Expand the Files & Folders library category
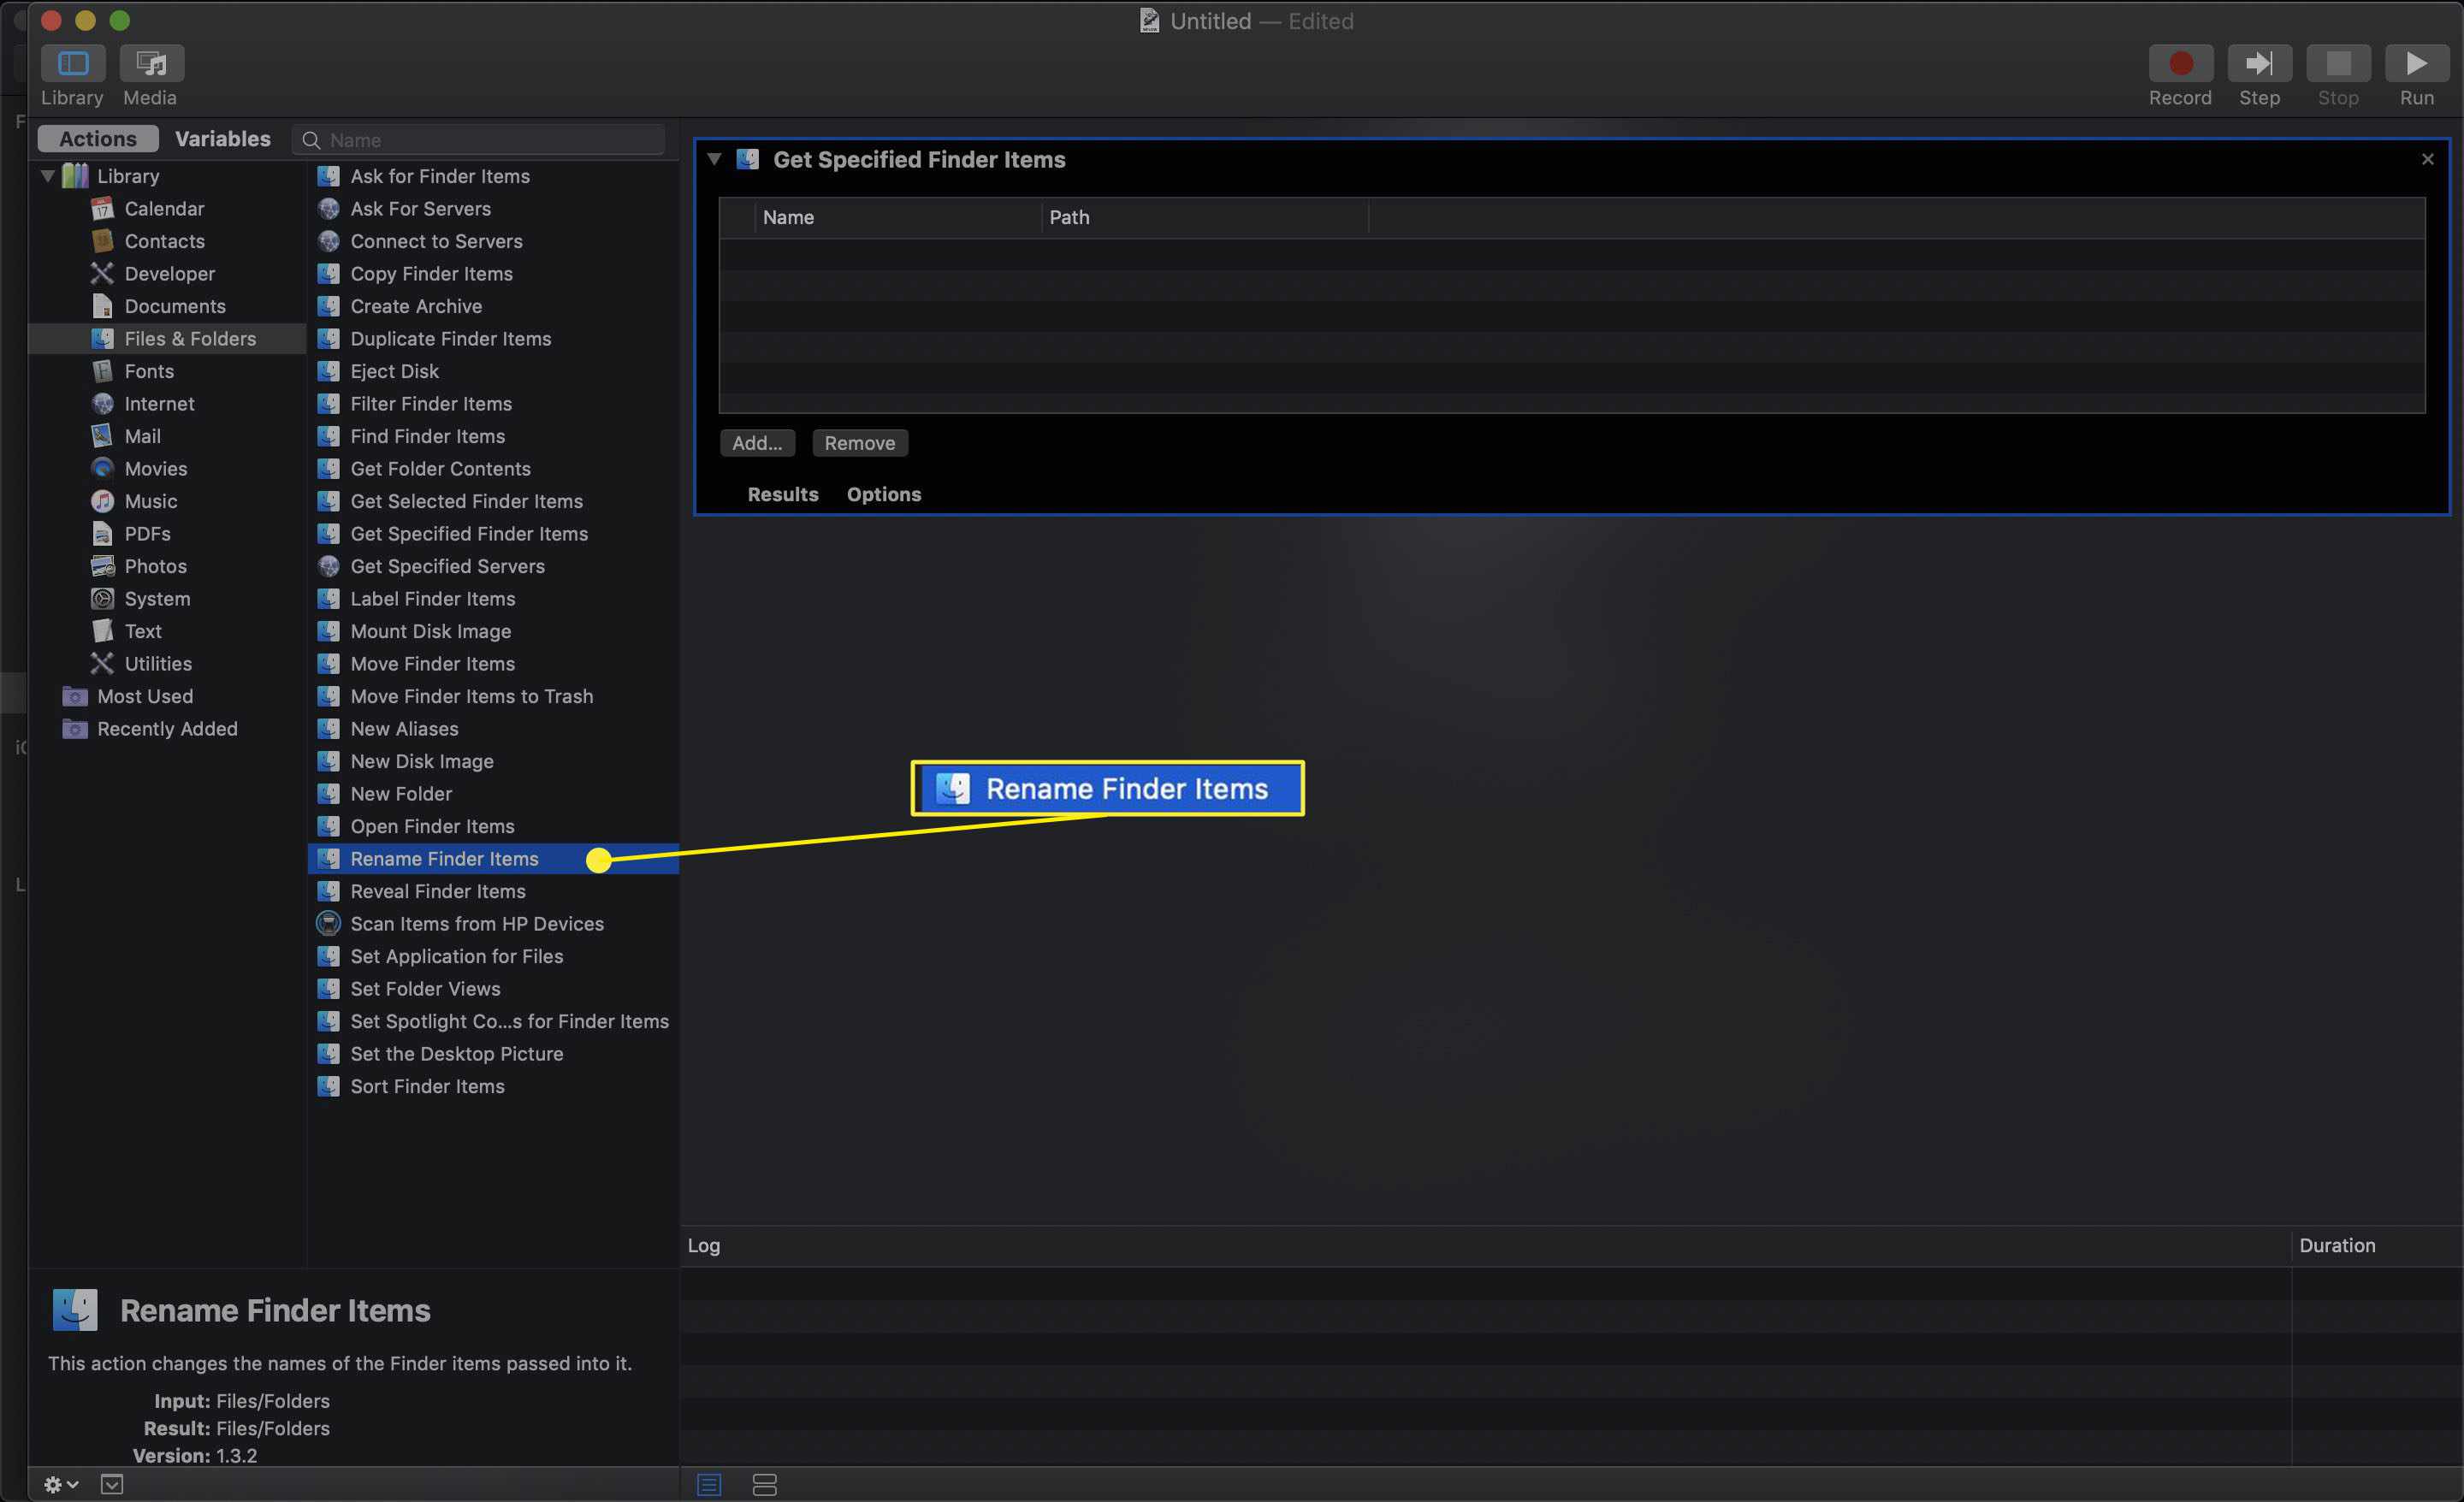 click(190, 338)
